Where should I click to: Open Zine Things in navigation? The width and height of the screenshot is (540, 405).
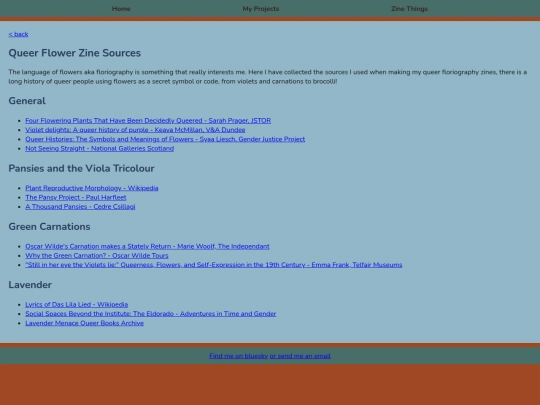(x=409, y=9)
